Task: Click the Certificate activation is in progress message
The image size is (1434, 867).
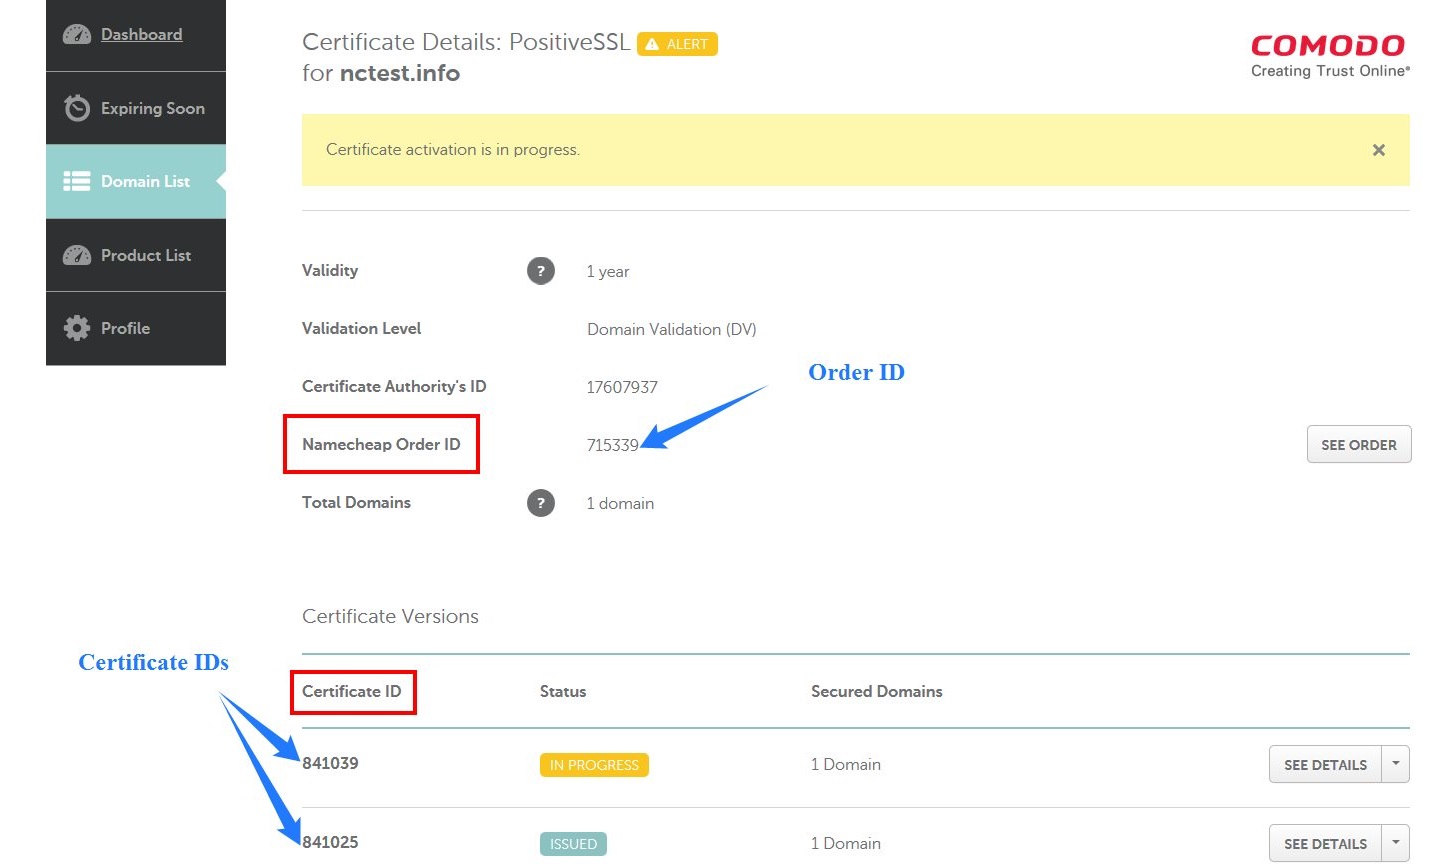Action: pyautogui.click(x=453, y=149)
